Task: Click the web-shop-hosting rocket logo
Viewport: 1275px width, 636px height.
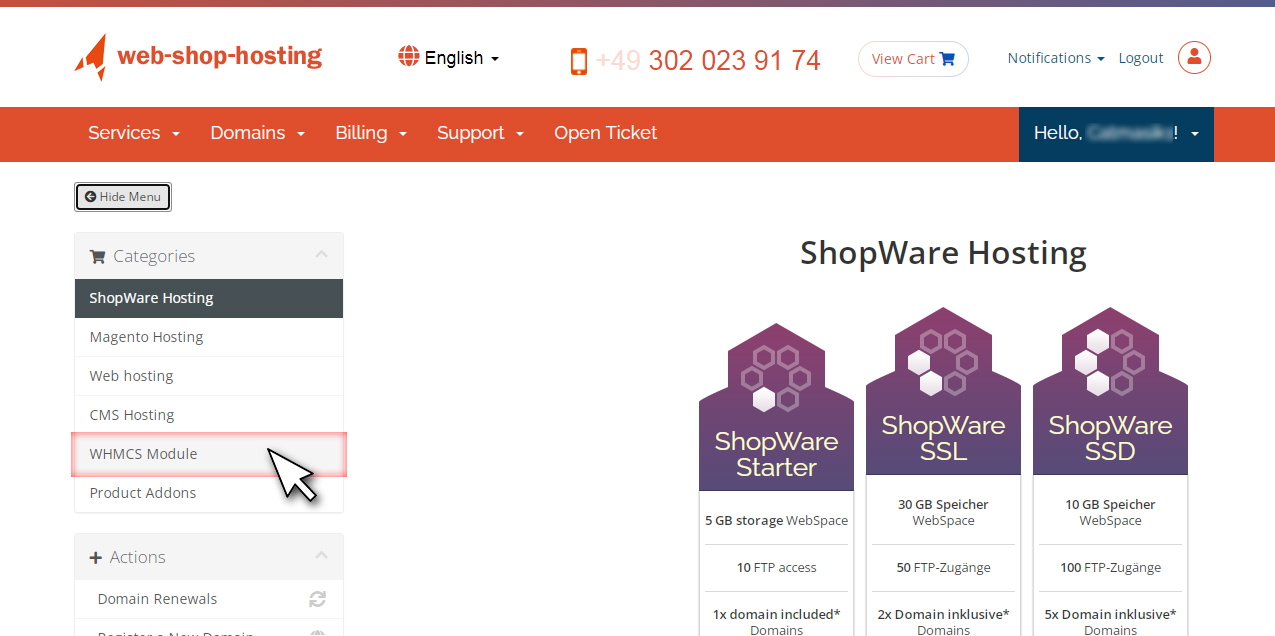Action: (x=198, y=57)
